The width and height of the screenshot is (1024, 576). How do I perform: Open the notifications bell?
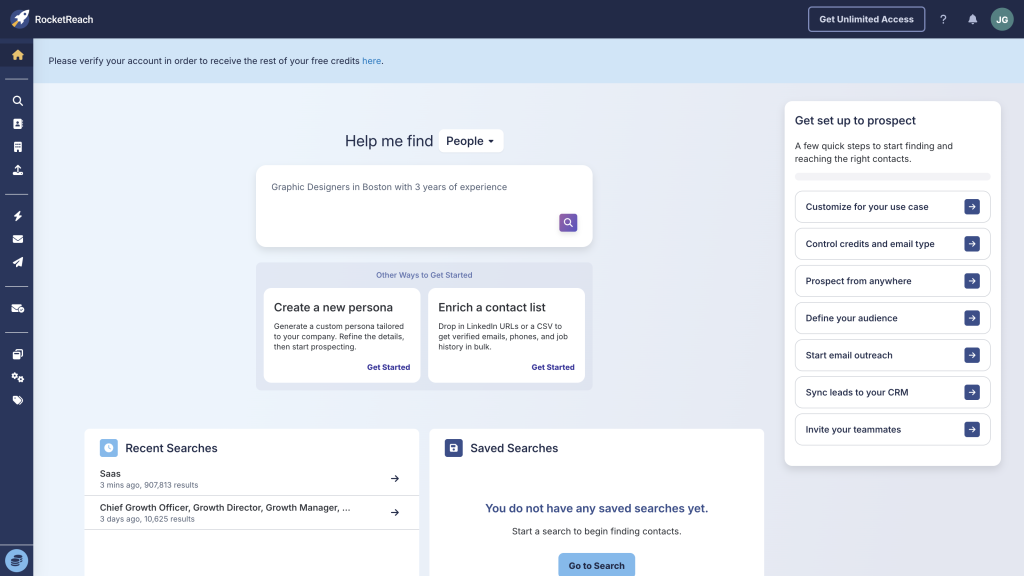(x=972, y=20)
